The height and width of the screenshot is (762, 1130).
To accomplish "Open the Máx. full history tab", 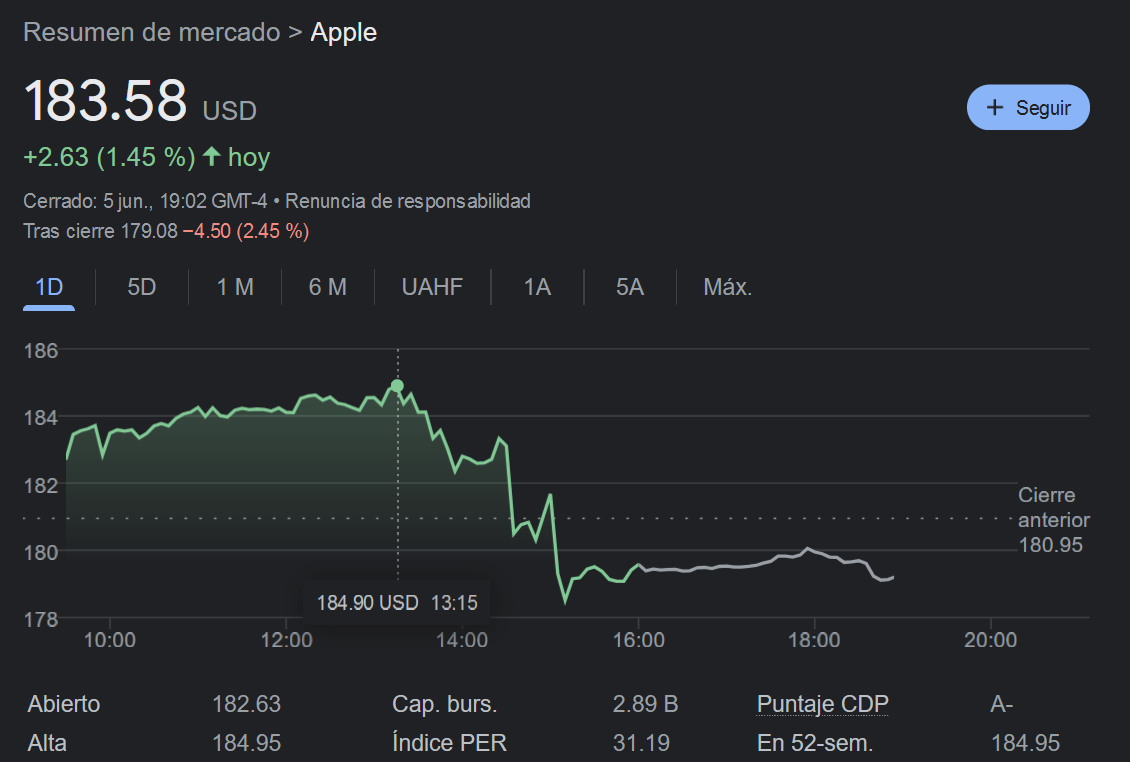I will pyautogui.click(x=727, y=288).
